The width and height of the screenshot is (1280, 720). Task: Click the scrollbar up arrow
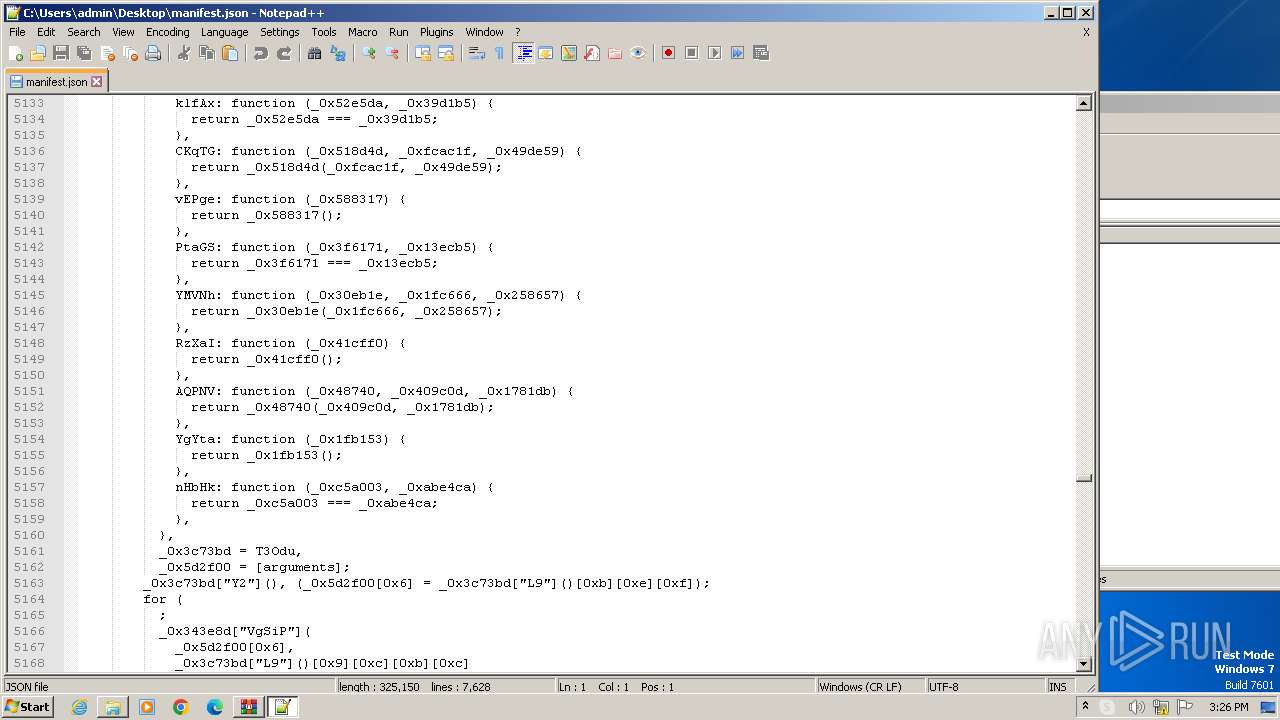coord(1083,103)
